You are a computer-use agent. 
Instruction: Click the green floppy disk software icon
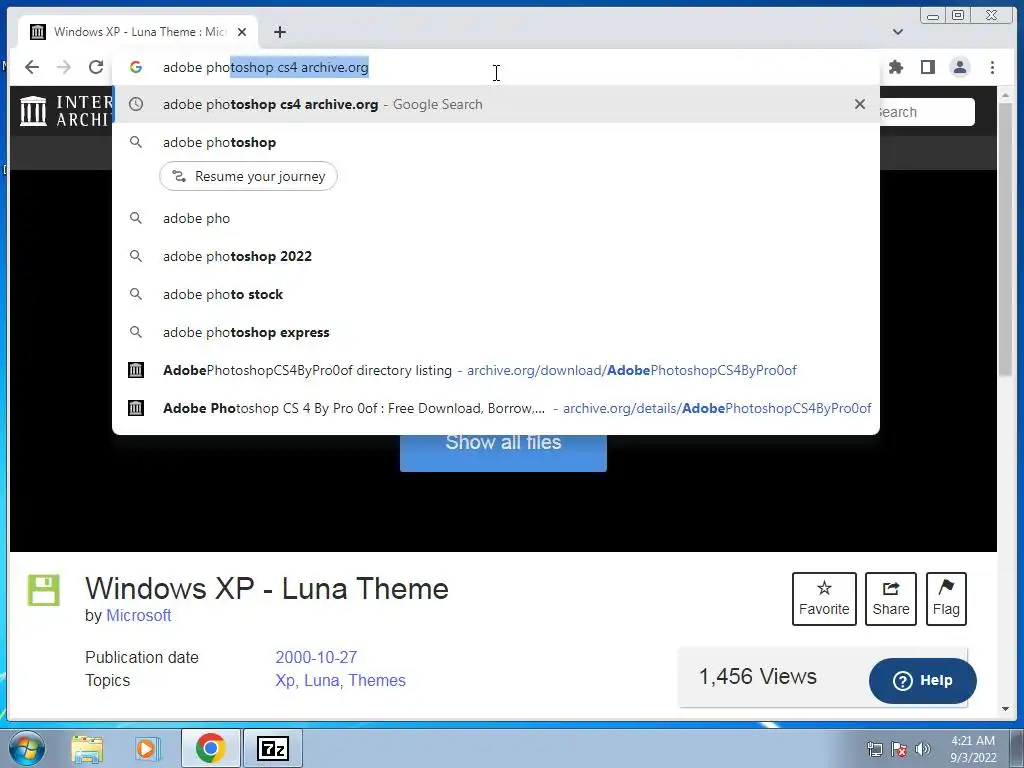[x=44, y=590]
